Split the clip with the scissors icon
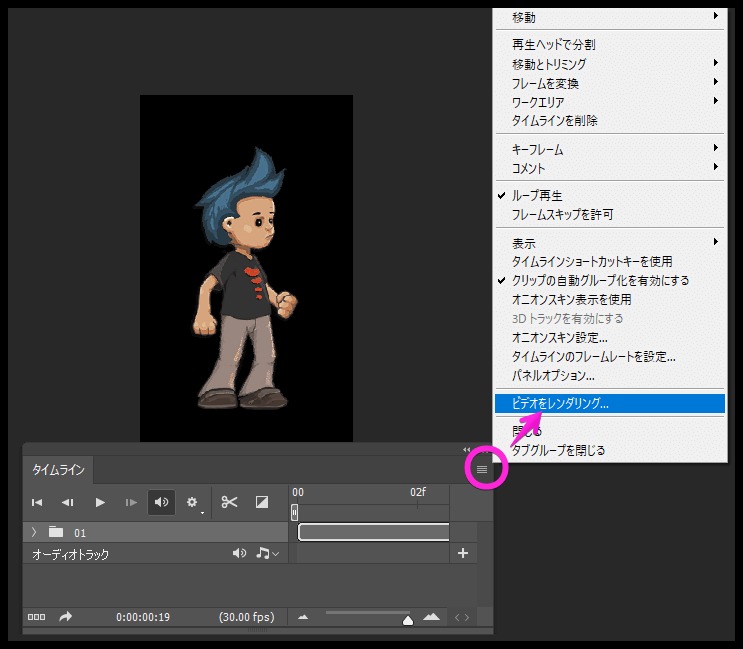743x649 pixels. 229,502
